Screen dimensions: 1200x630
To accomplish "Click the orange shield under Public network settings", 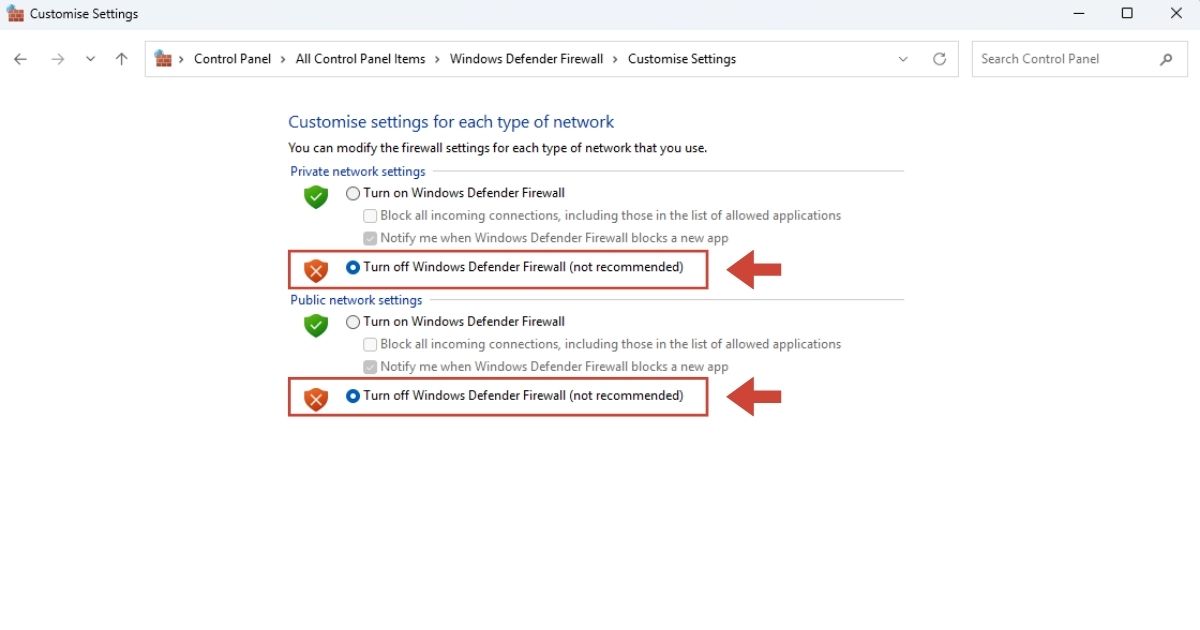I will pos(316,399).
